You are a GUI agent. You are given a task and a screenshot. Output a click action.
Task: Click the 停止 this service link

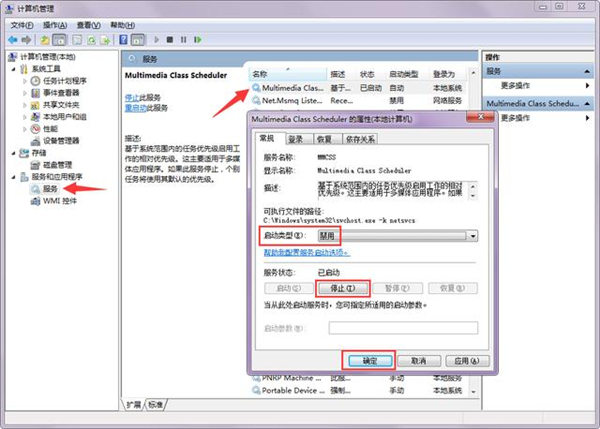click(132, 98)
